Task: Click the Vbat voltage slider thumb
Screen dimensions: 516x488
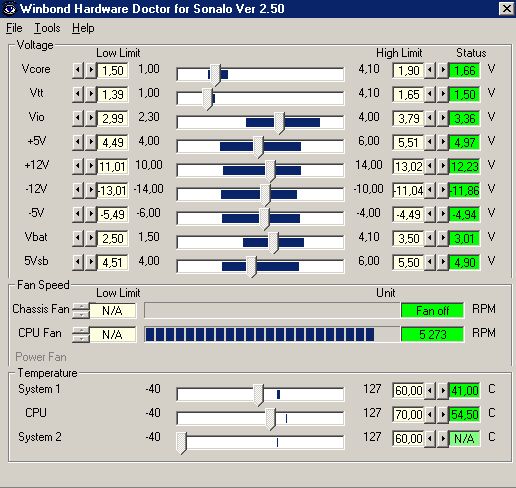Action: [273, 243]
